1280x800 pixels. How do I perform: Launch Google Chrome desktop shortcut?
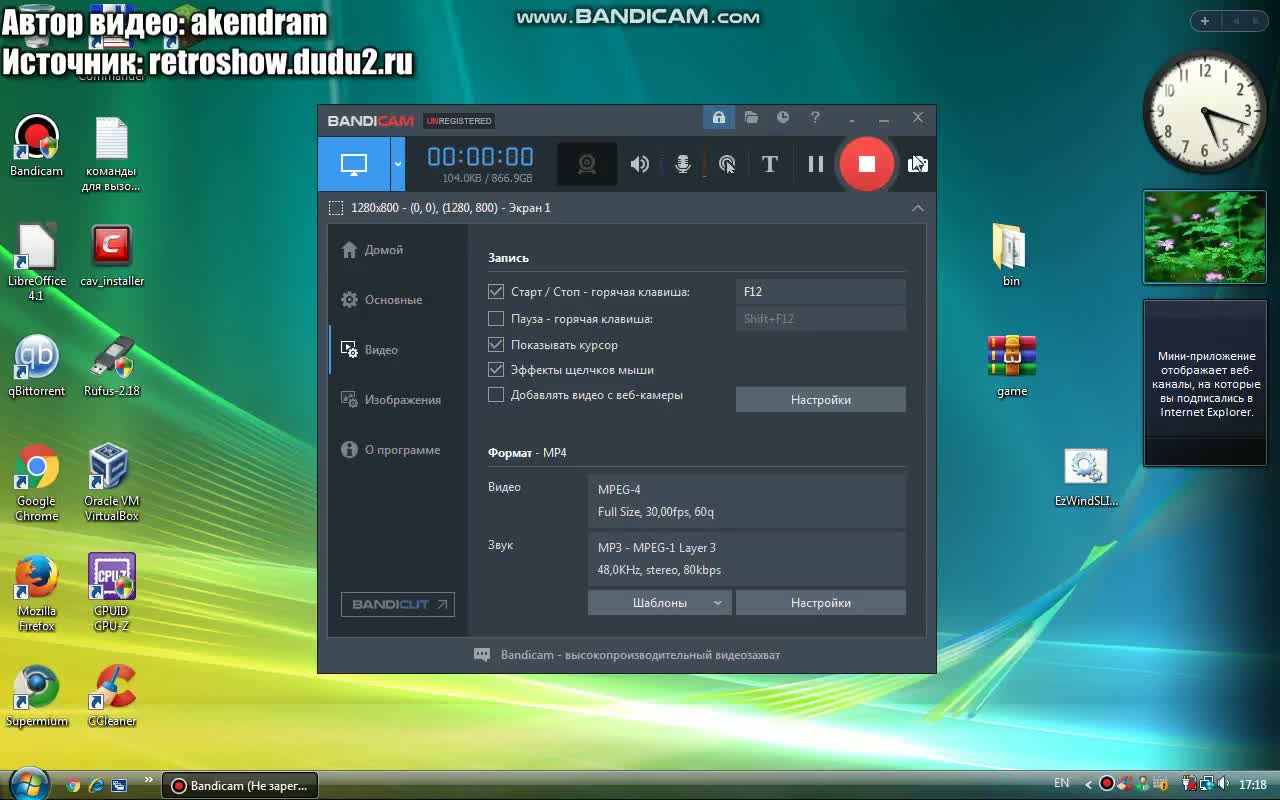point(37,484)
